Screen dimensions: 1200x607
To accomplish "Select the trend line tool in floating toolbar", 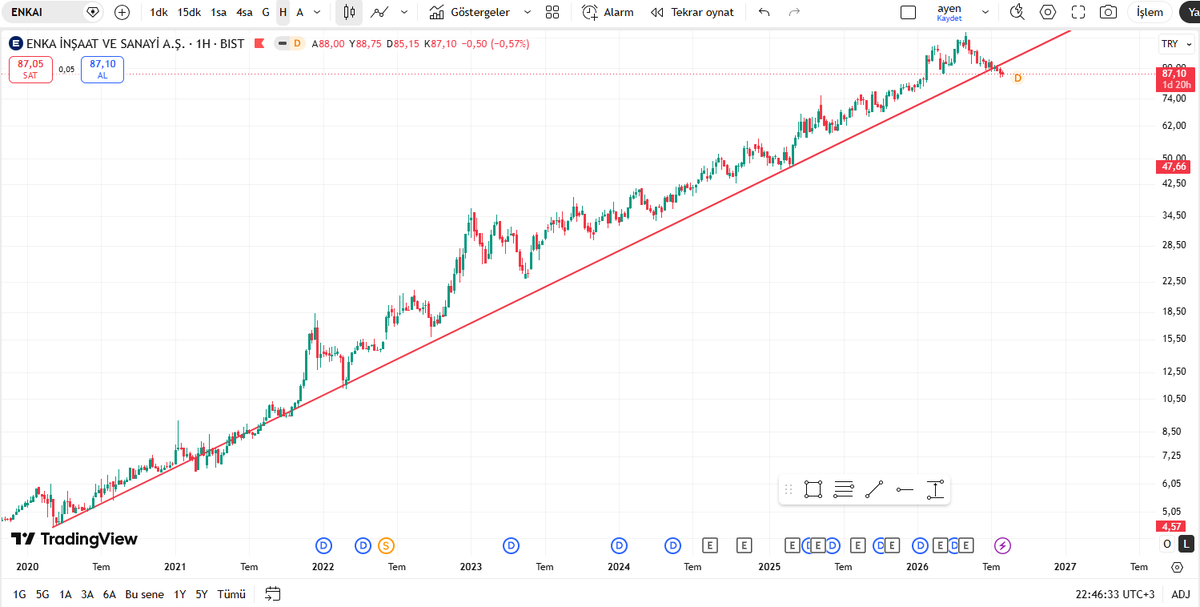I will click(874, 489).
